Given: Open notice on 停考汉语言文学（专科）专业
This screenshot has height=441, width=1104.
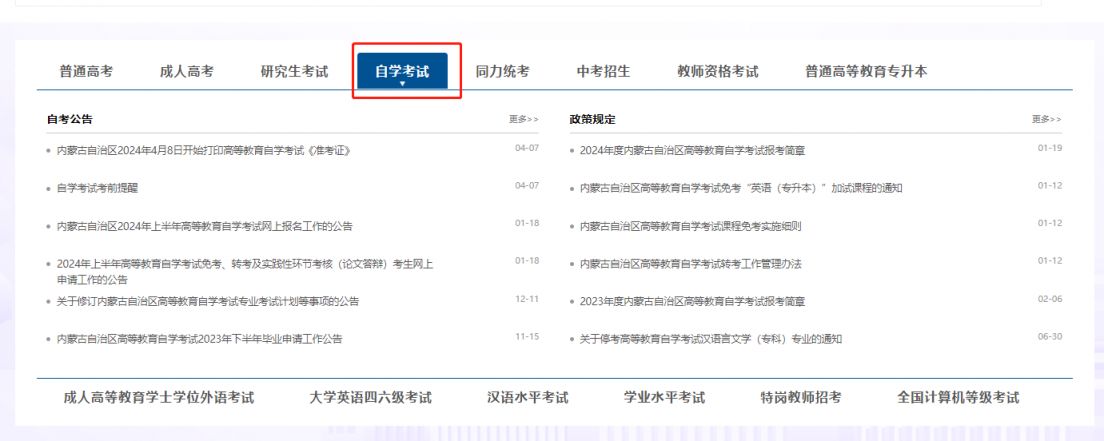Looking at the screenshot, I should tap(711, 339).
